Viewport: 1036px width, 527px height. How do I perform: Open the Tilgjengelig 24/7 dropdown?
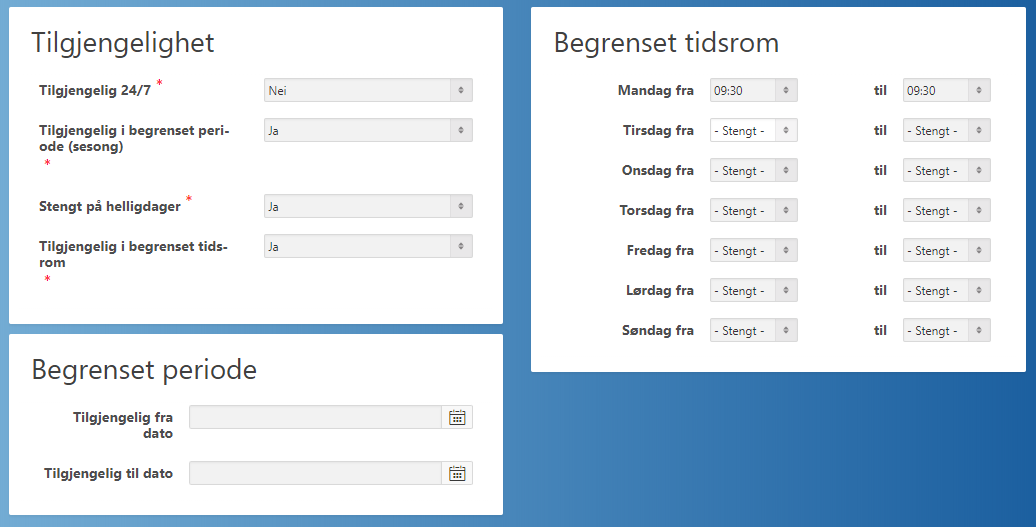click(368, 90)
